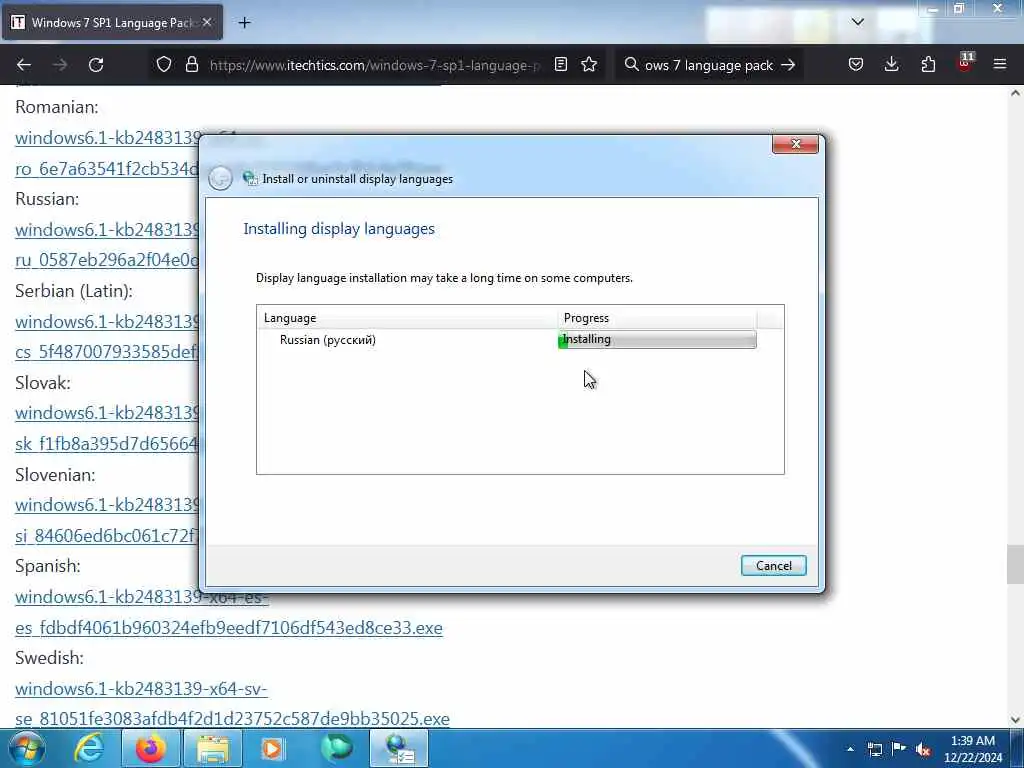Image resolution: width=1024 pixels, height=768 pixels.
Task: Close the Windows 7 SP1 Language Pack tab
Action: coord(207,23)
